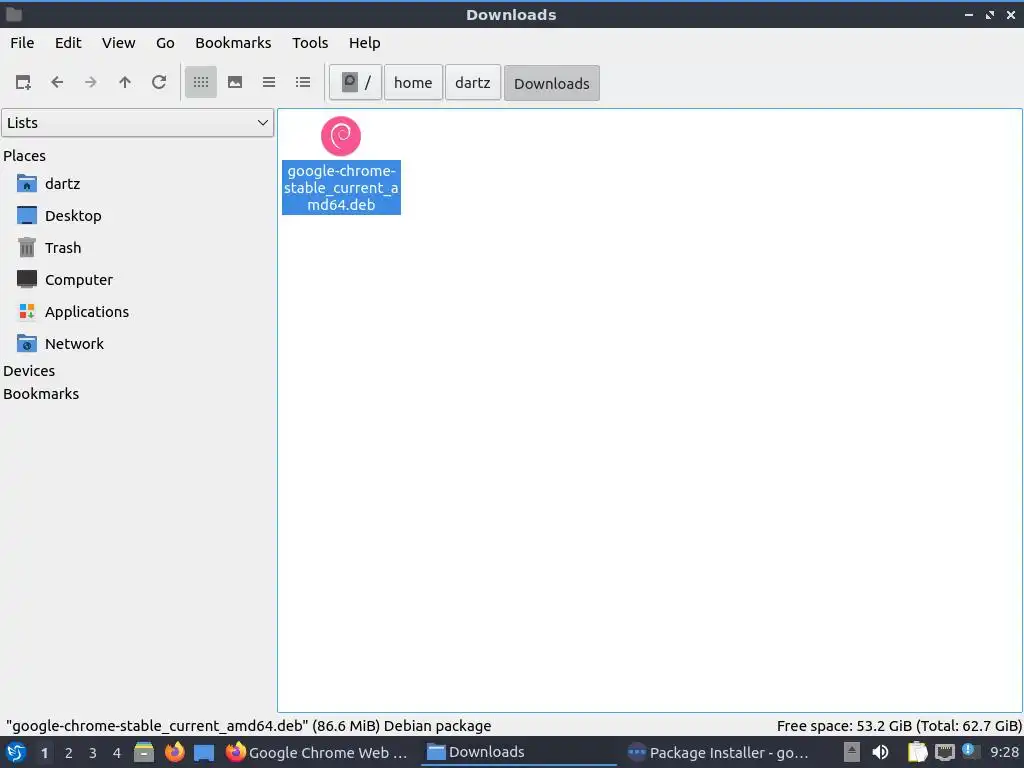Go up to the parent folder

click(x=125, y=82)
